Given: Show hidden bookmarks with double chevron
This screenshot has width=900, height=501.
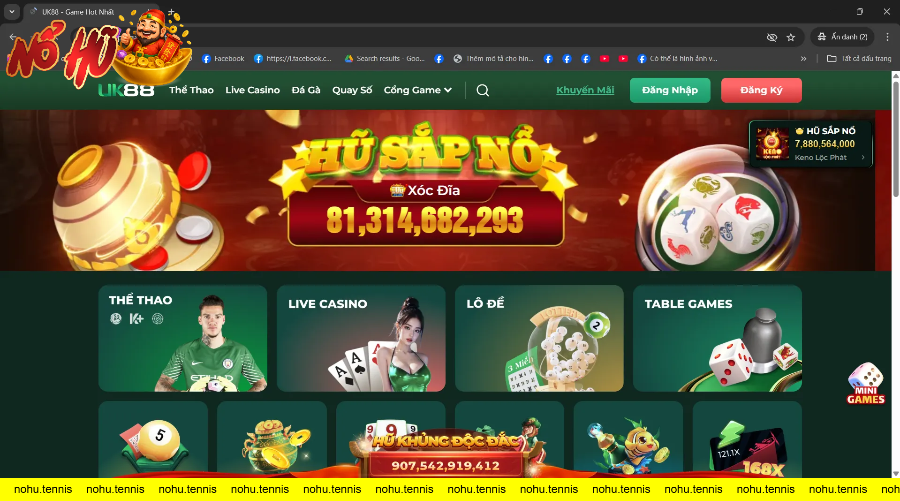Looking at the screenshot, I should click(x=803, y=59).
